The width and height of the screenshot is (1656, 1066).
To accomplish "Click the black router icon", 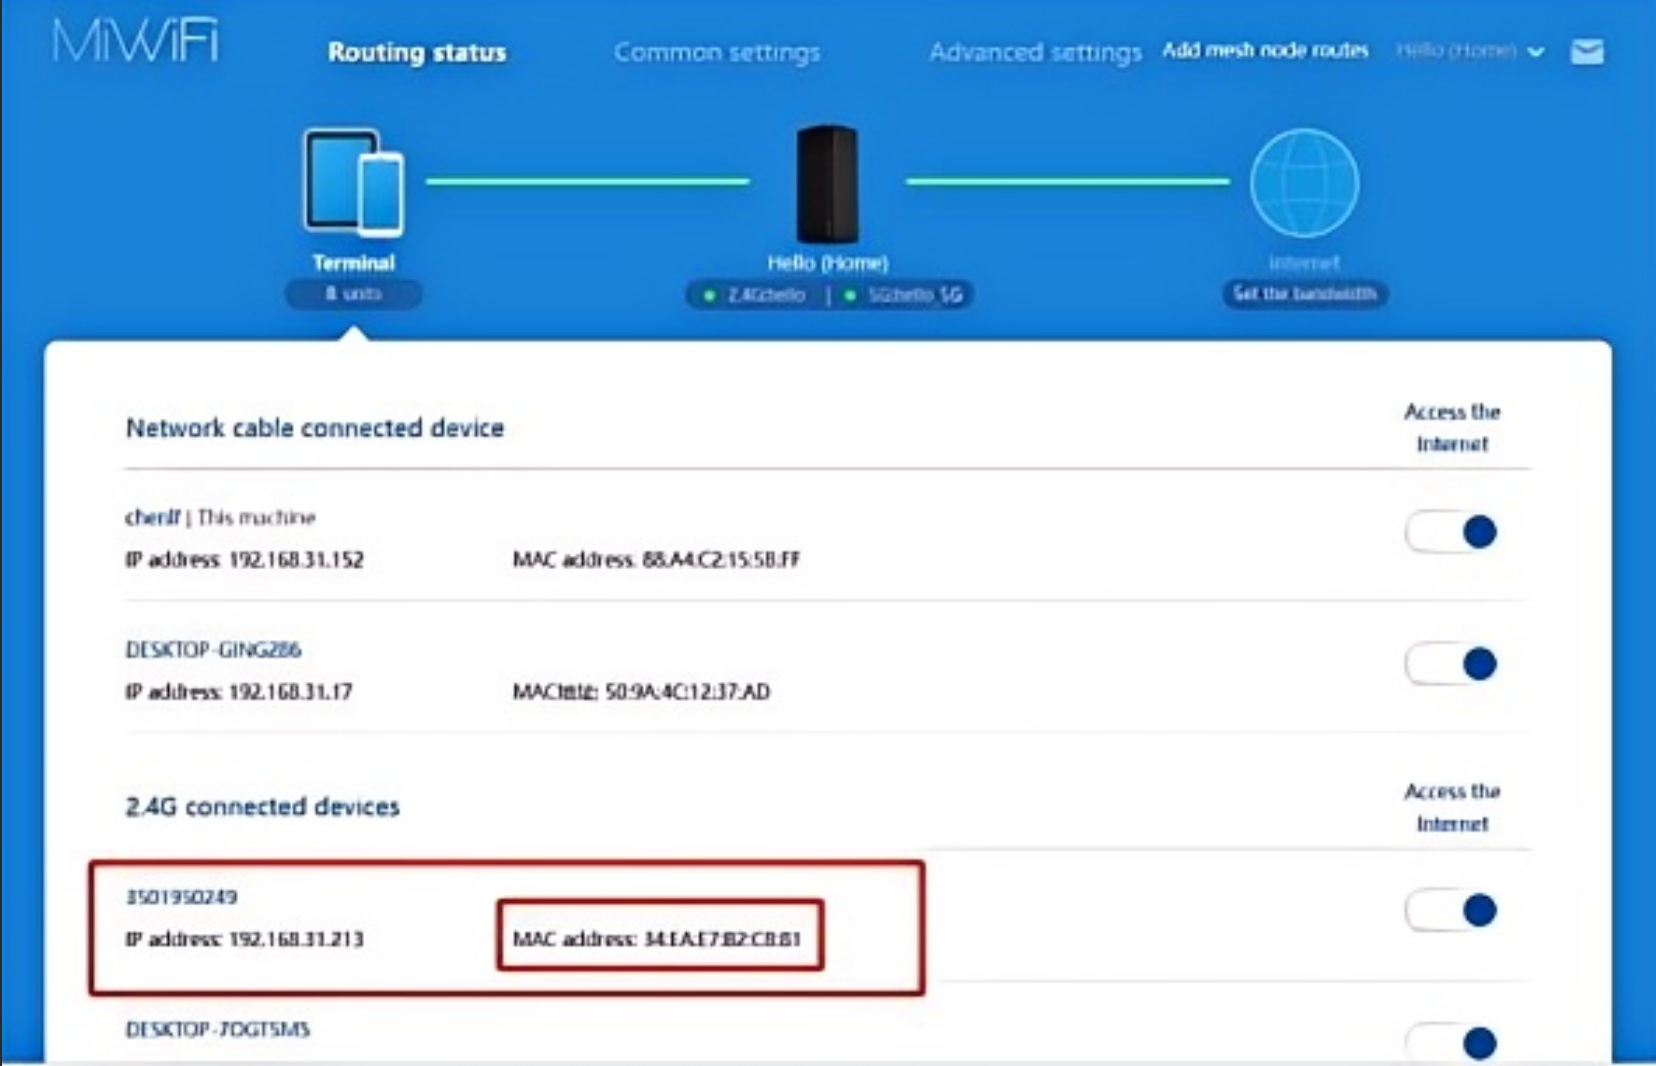I will pyautogui.click(x=827, y=183).
